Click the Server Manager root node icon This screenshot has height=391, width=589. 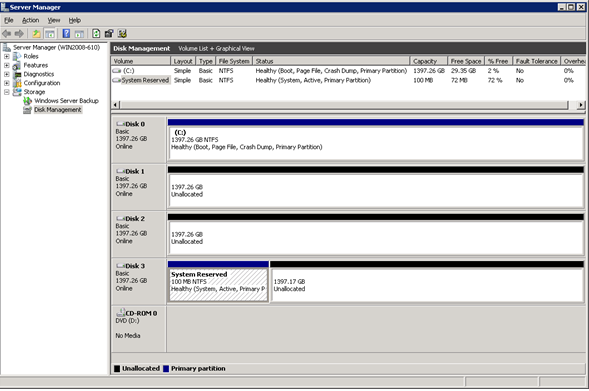7,47
